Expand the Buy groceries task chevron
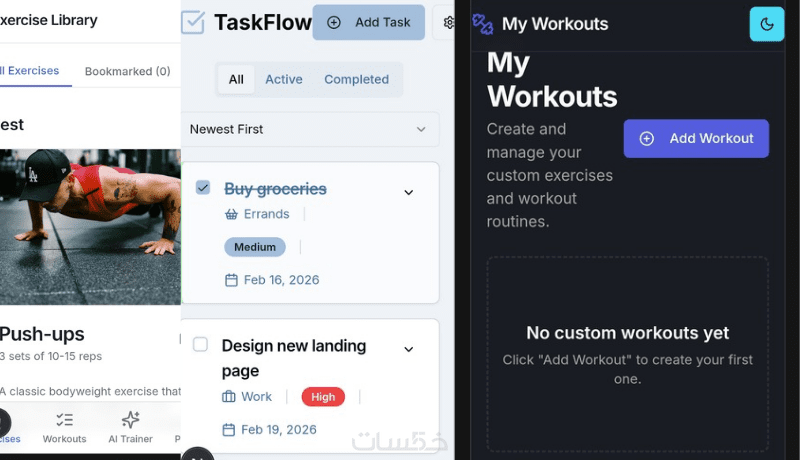 pyautogui.click(x=408, y=192)
